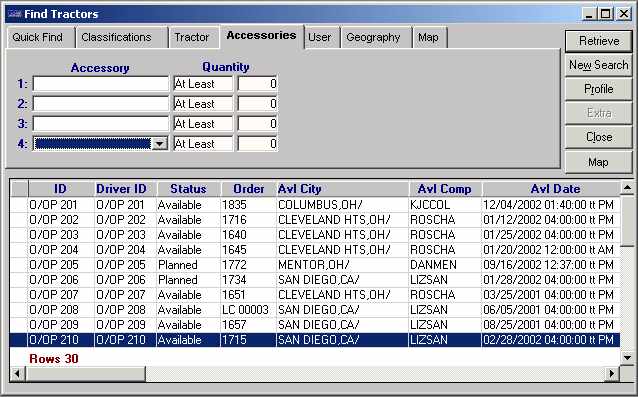Open the Tractor tab
Viewport: 638px width, 397px height.
coord(194,37)
